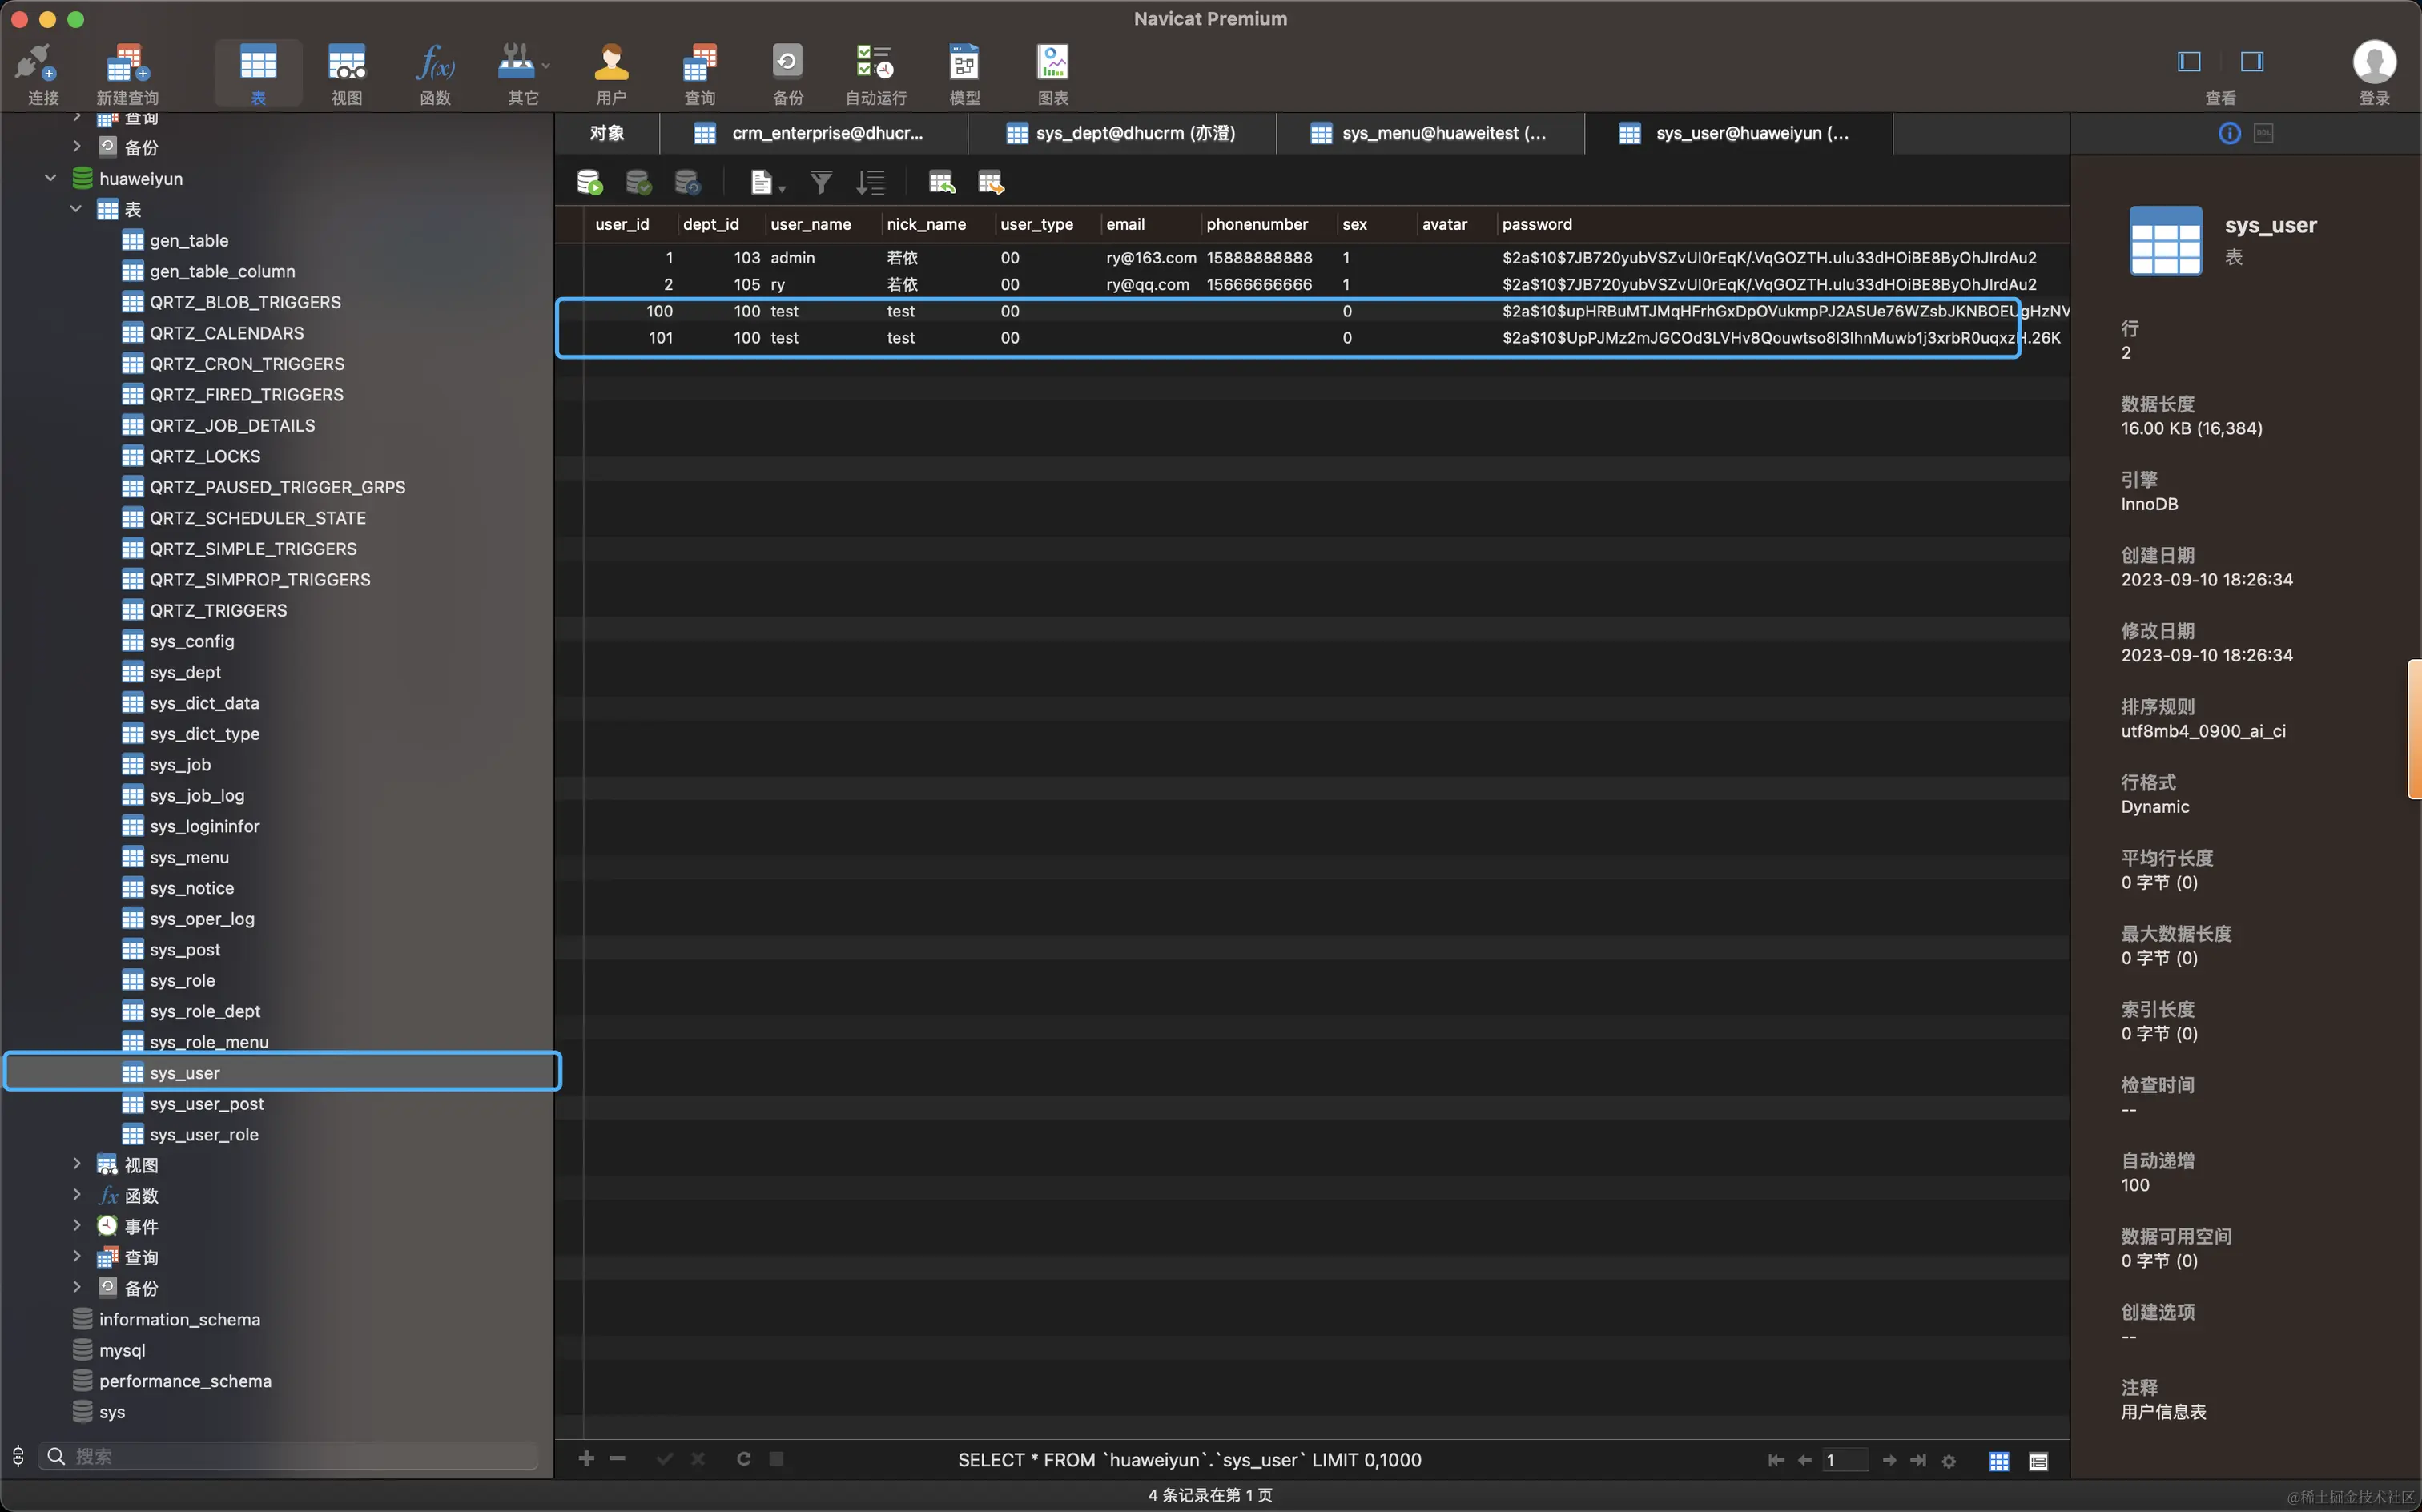The width and height of the screenshot is (2422, 1512).
Task: Click the Sort rows icon
Action: point(871,183)
